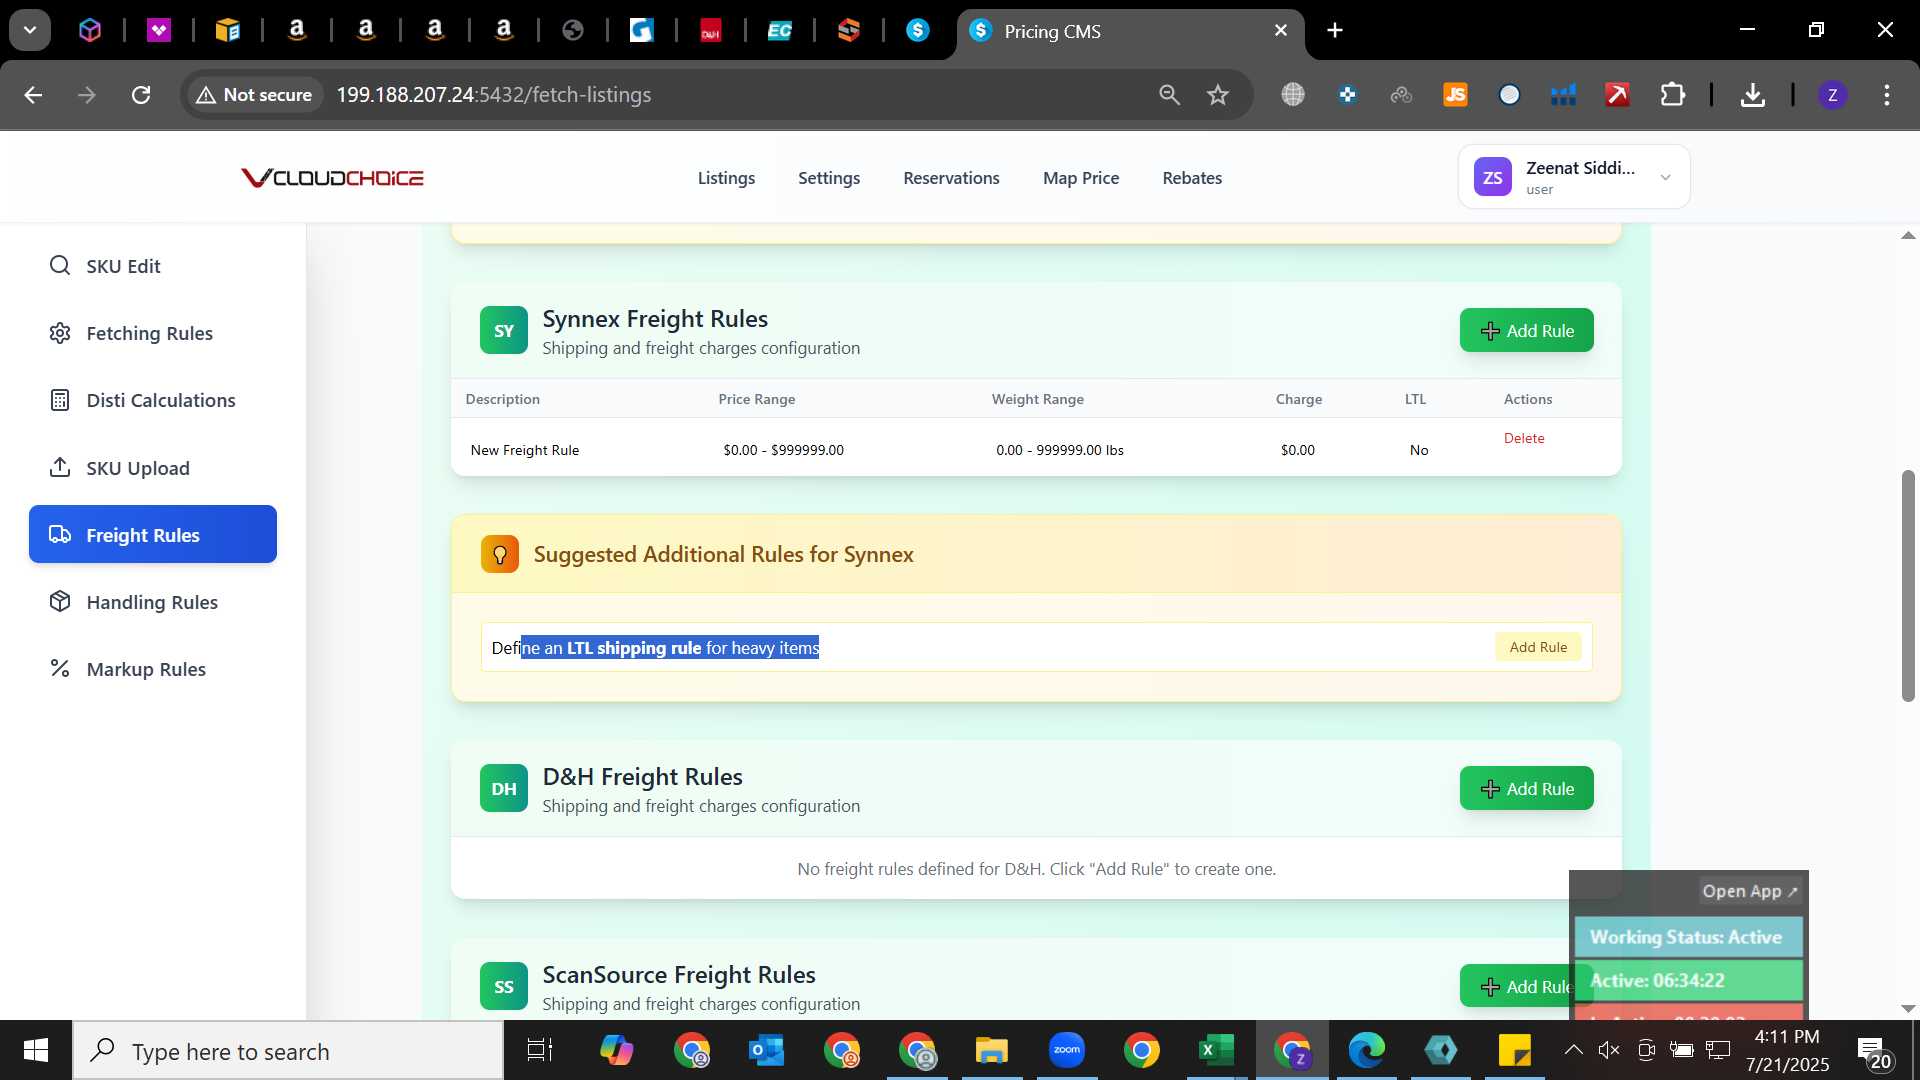Open the Settings menu

[x=829, y=178]
